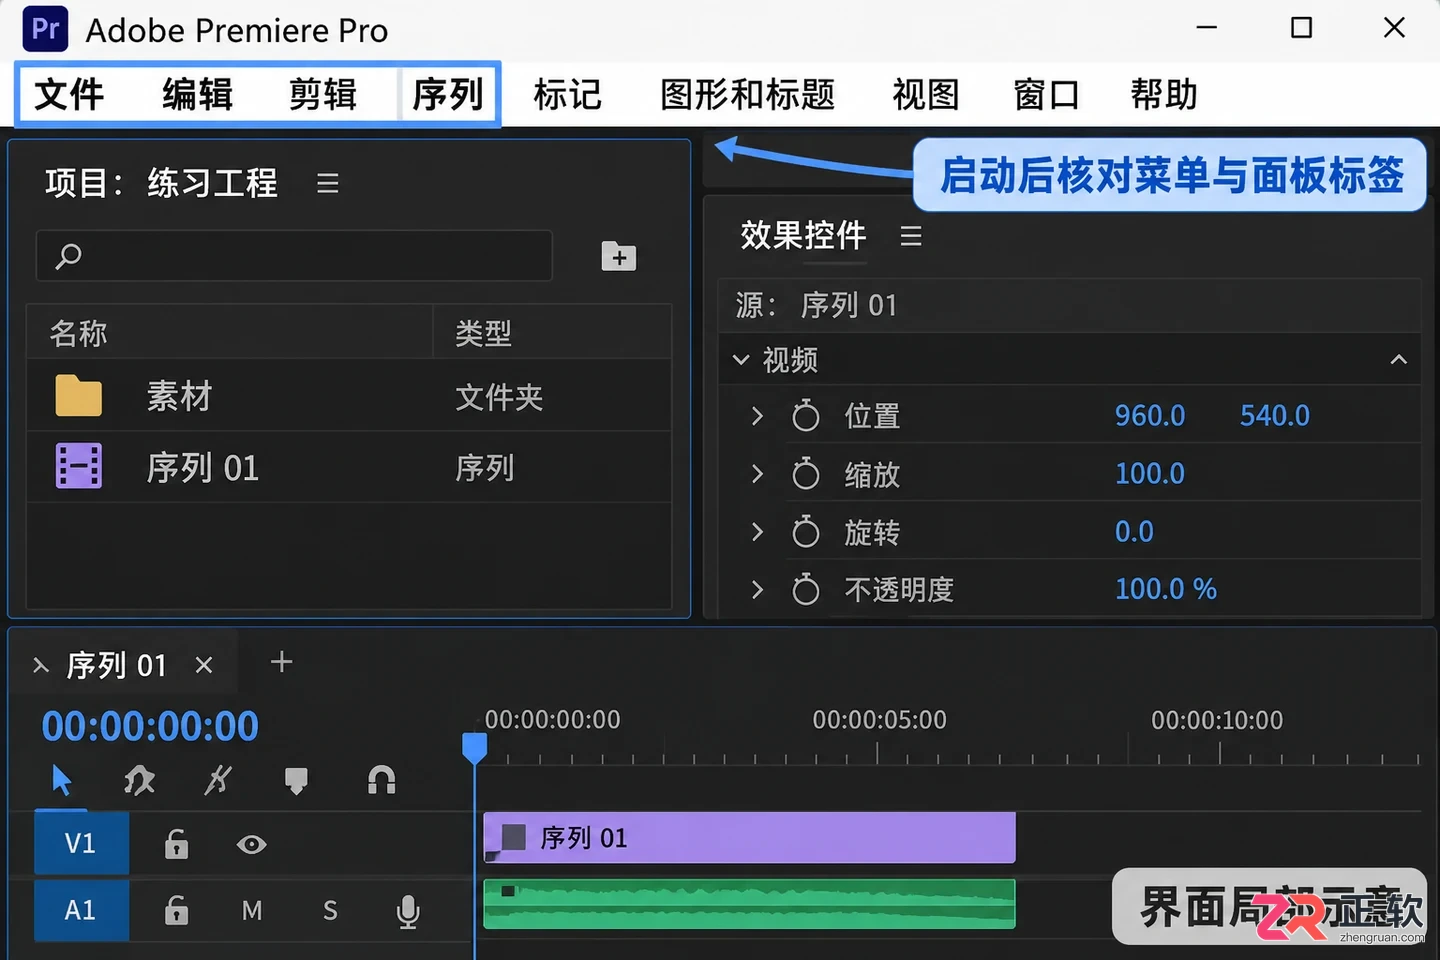Click the 文件夹 type cell
Viewport: 1440px width, 960px height.
[499, 398]
